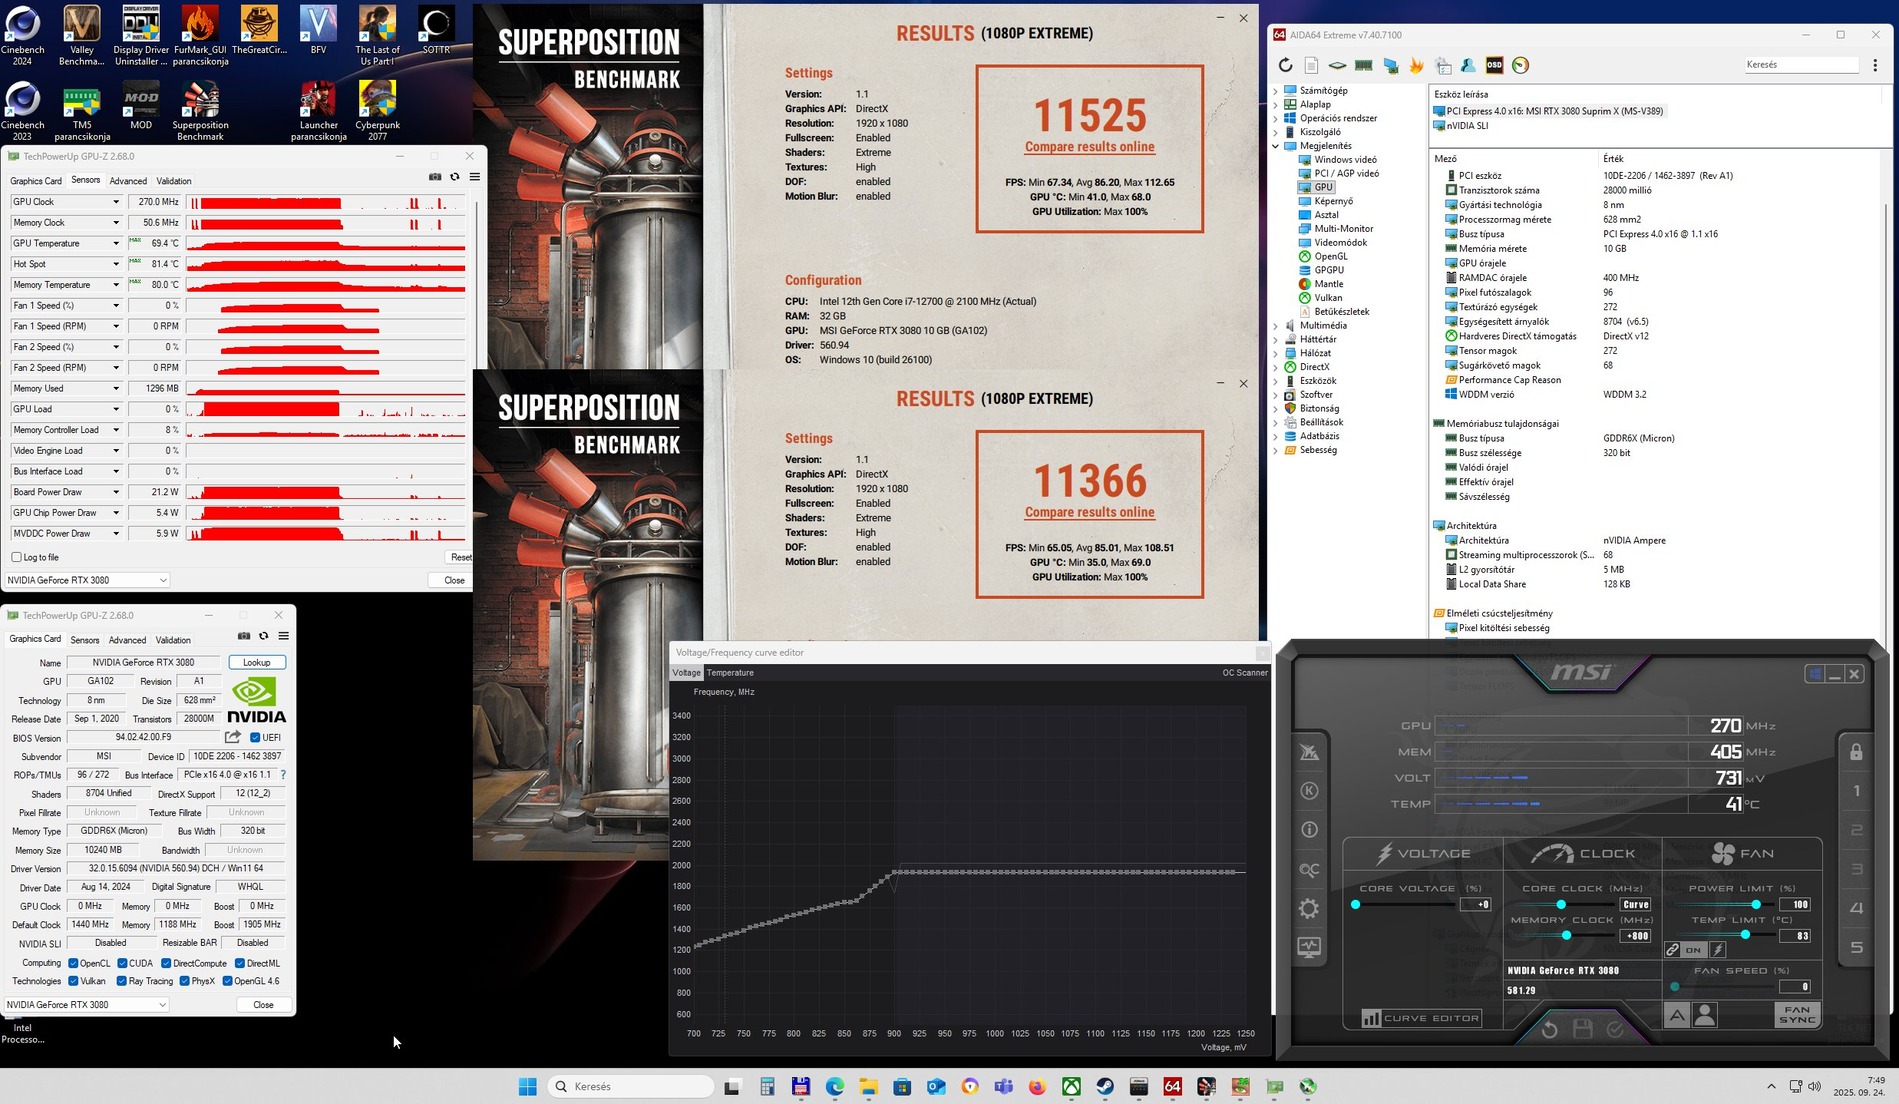Viewport: 1899px width, 1104px height.
Task: Open AIDA64 CPU chip tool icon
Action: [1337, 66]
